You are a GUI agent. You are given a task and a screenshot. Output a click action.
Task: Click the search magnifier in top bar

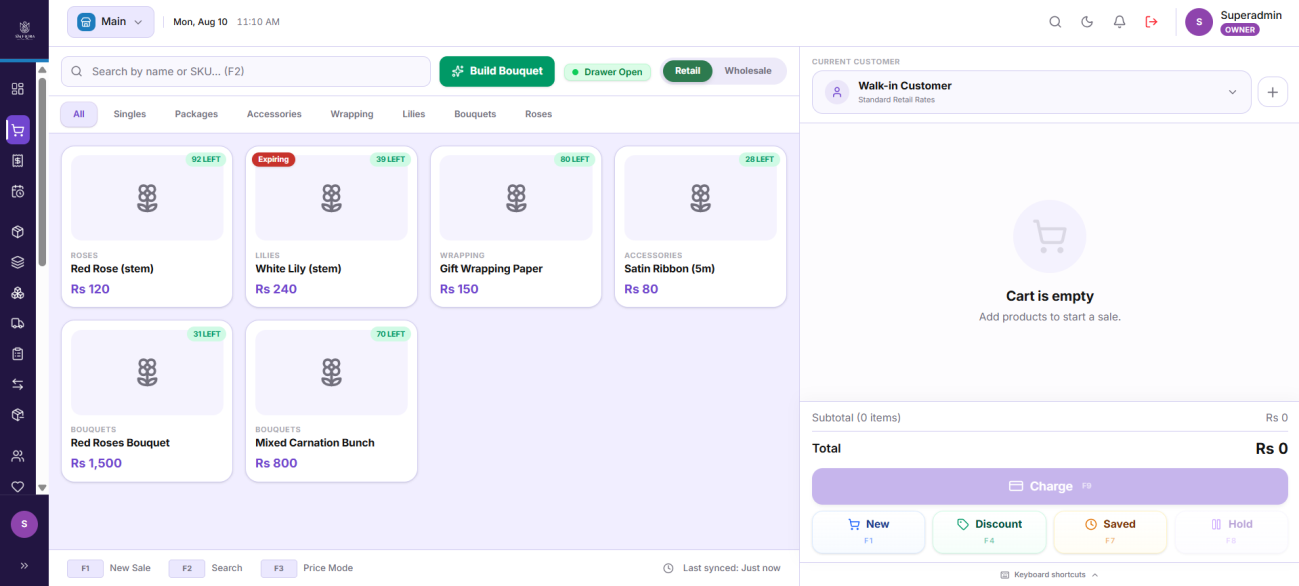click(x=1055, y=22)
